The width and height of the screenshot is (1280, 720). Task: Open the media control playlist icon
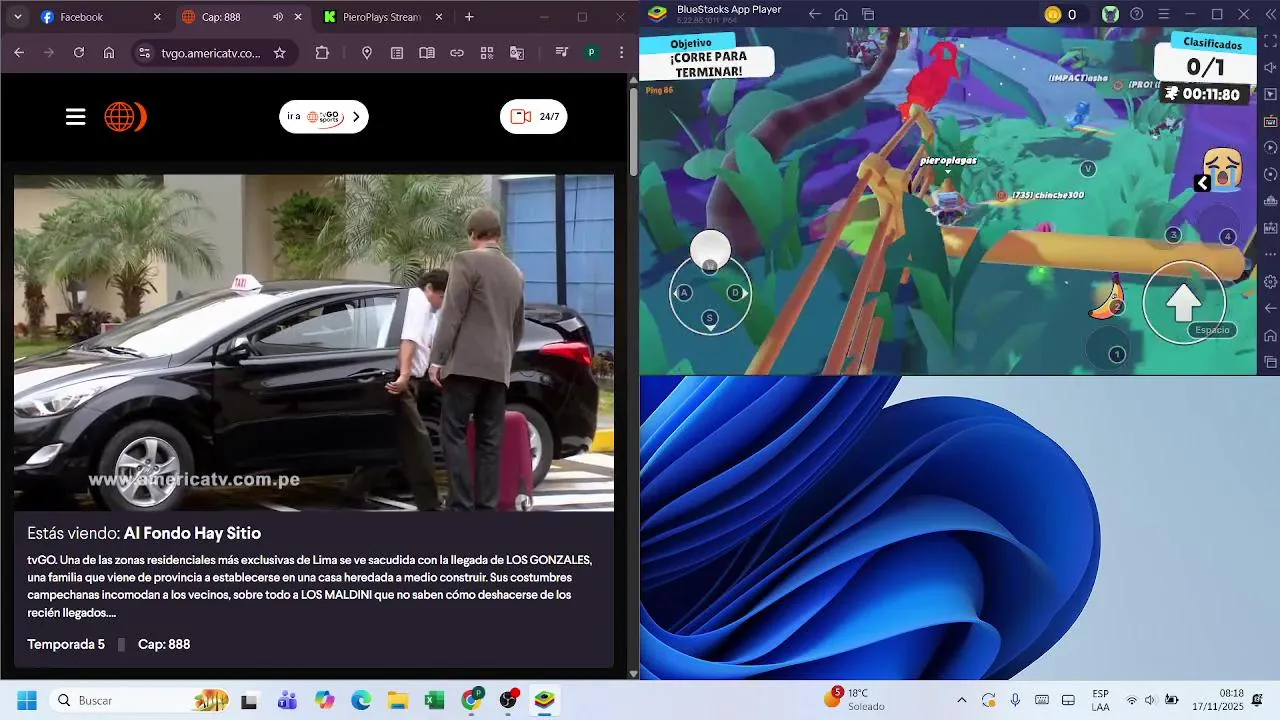[x=561, y=53]
